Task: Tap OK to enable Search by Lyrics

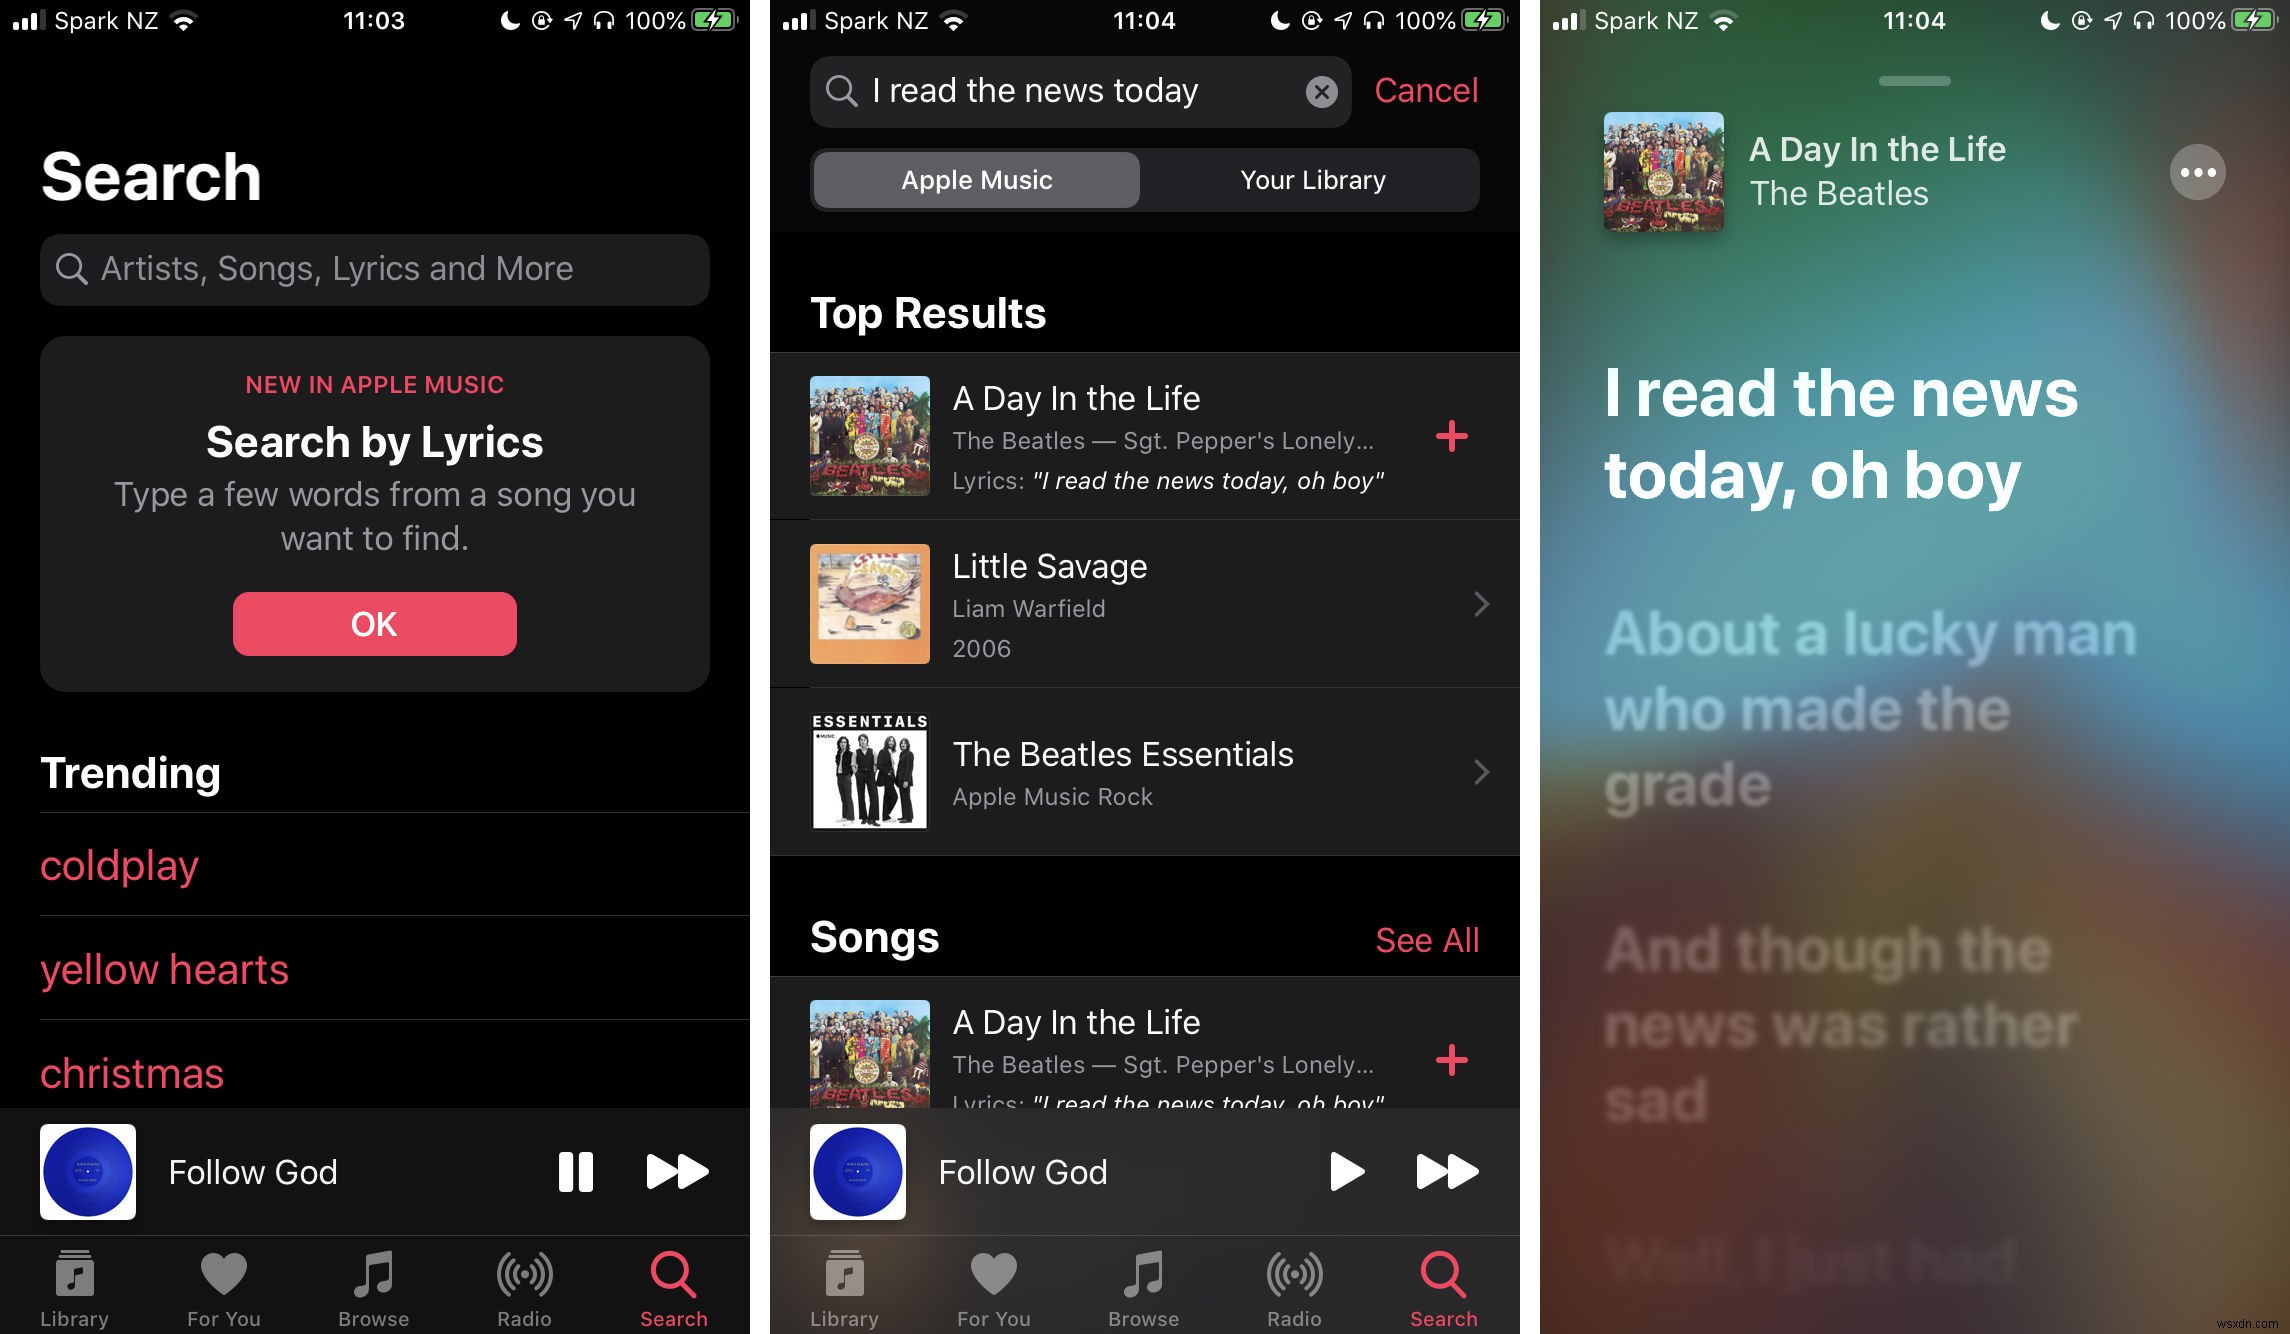Action: pyautogui.click(x=373, y=623)
